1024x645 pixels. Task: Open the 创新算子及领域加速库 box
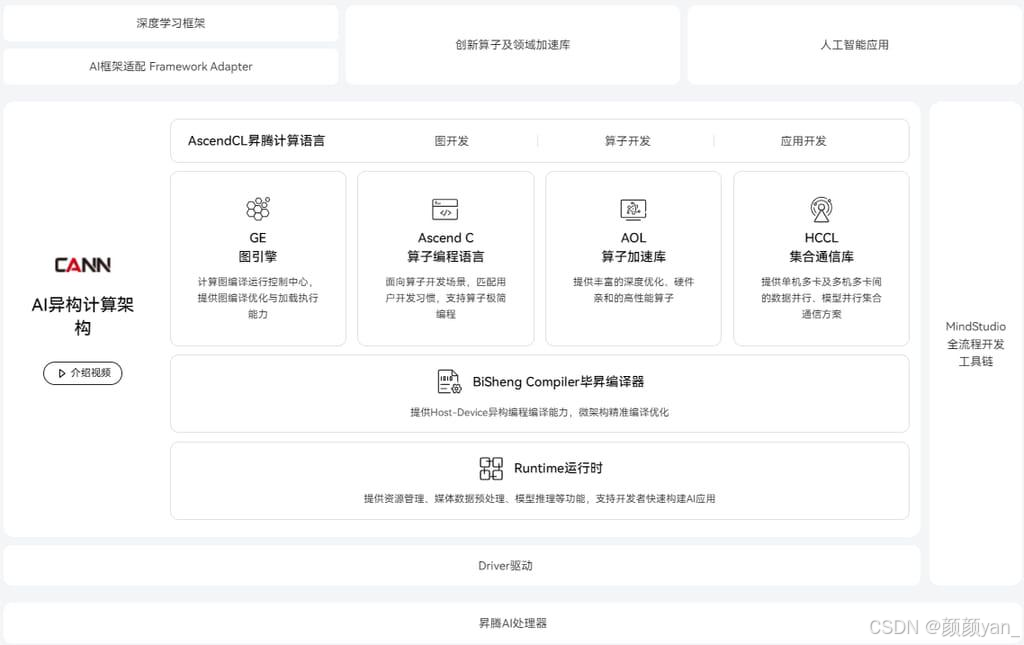click(x=513, y=44)
